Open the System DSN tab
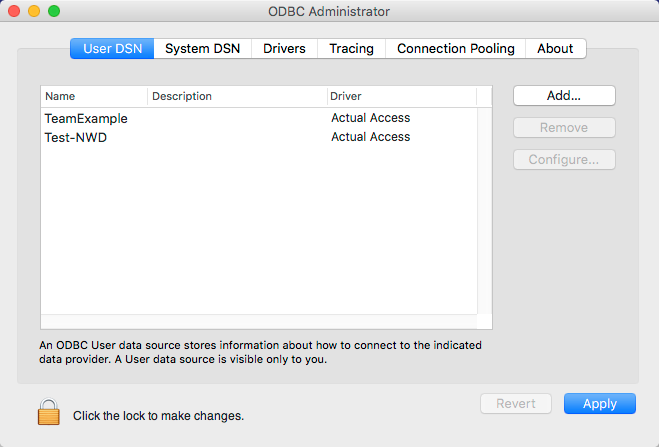 coord(202,48)
